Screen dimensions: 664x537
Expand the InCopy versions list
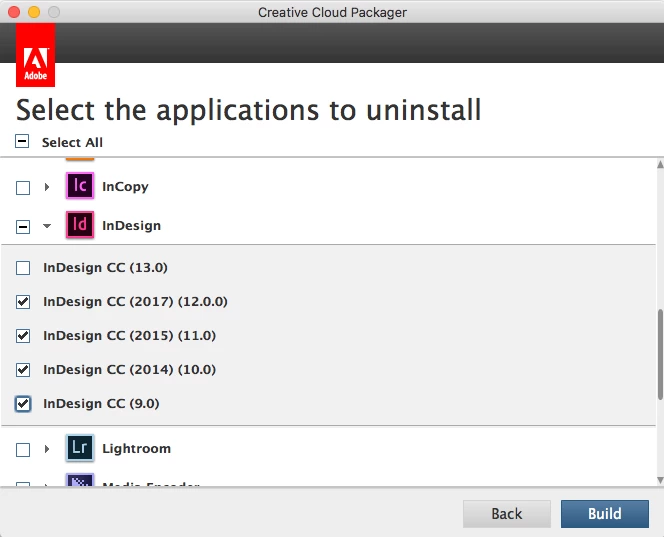(x=47, y=187)
